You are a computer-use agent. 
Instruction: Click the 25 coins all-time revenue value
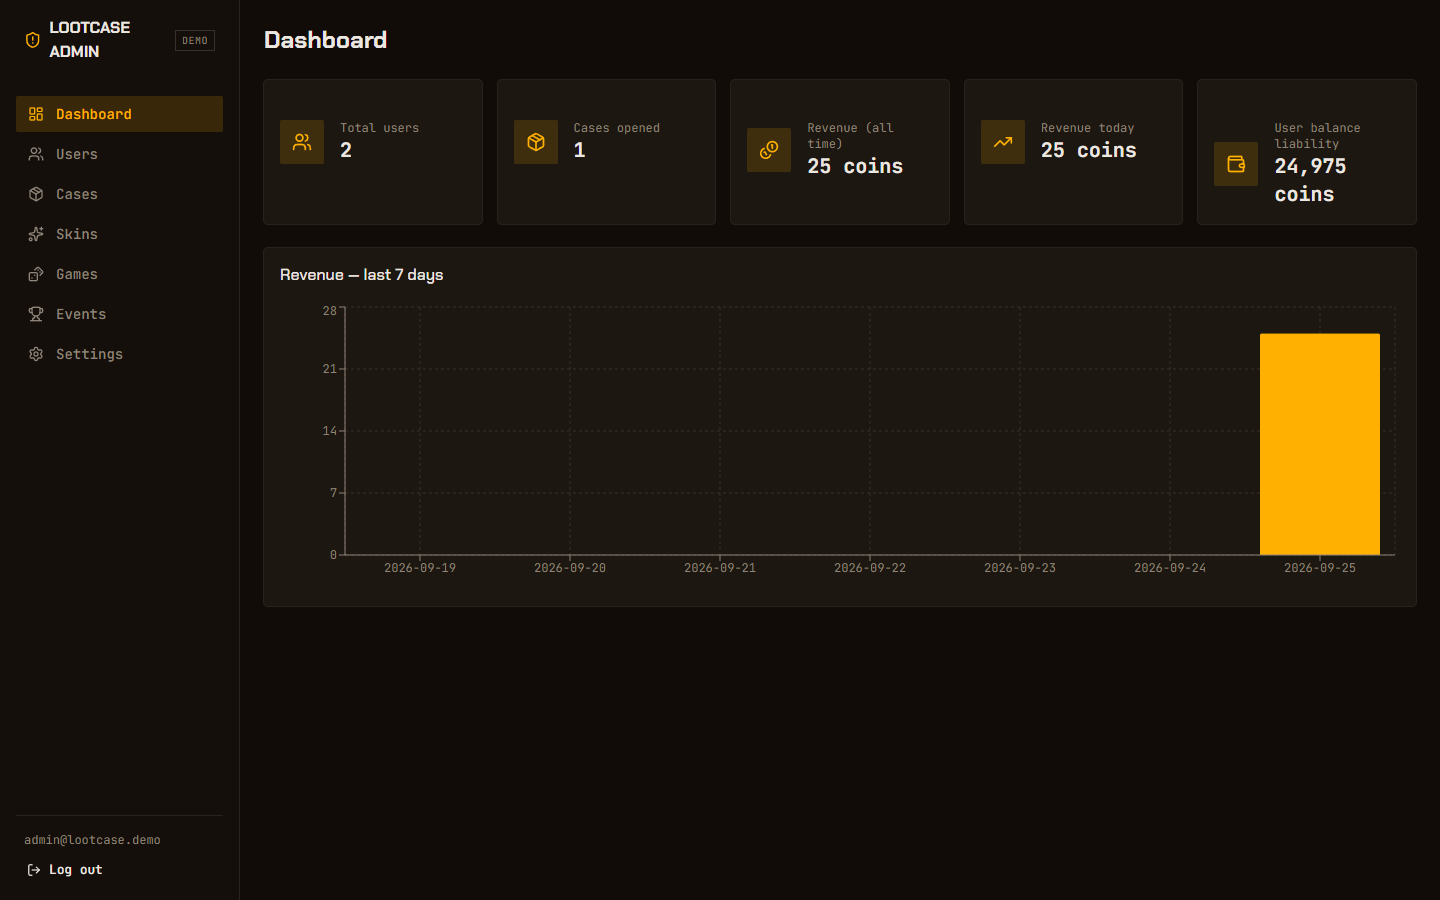[x=855, y=166]
